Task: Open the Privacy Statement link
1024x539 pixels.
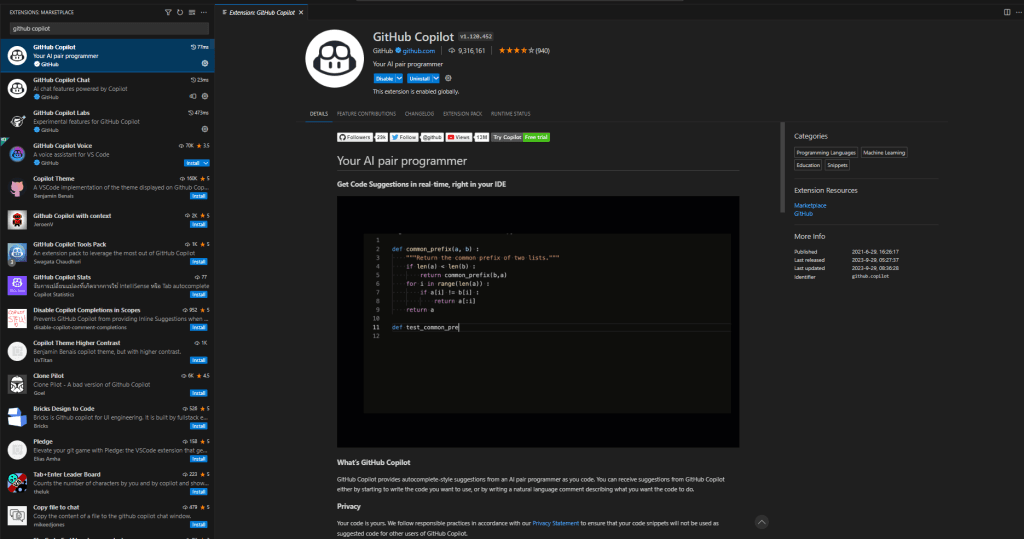Action: click(555, 523)
